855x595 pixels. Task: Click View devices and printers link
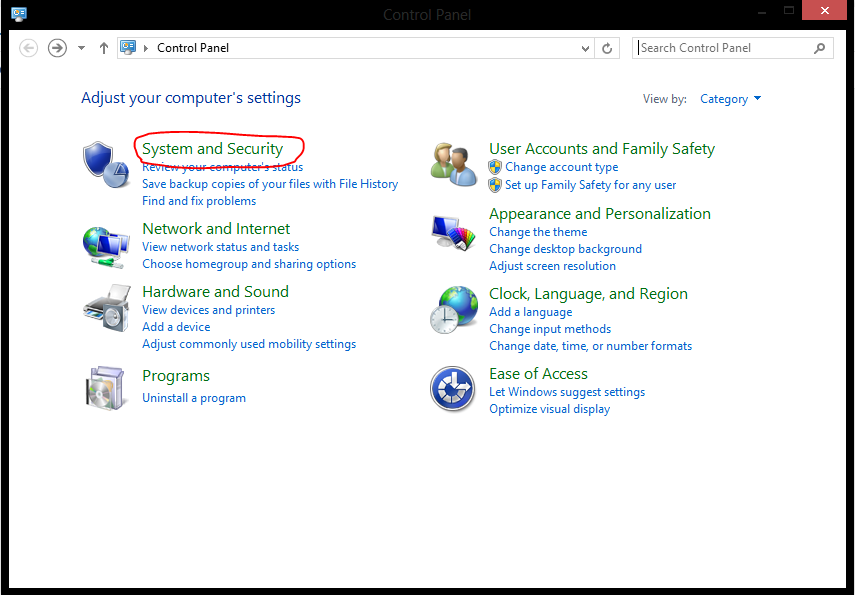tap(208, 310)
